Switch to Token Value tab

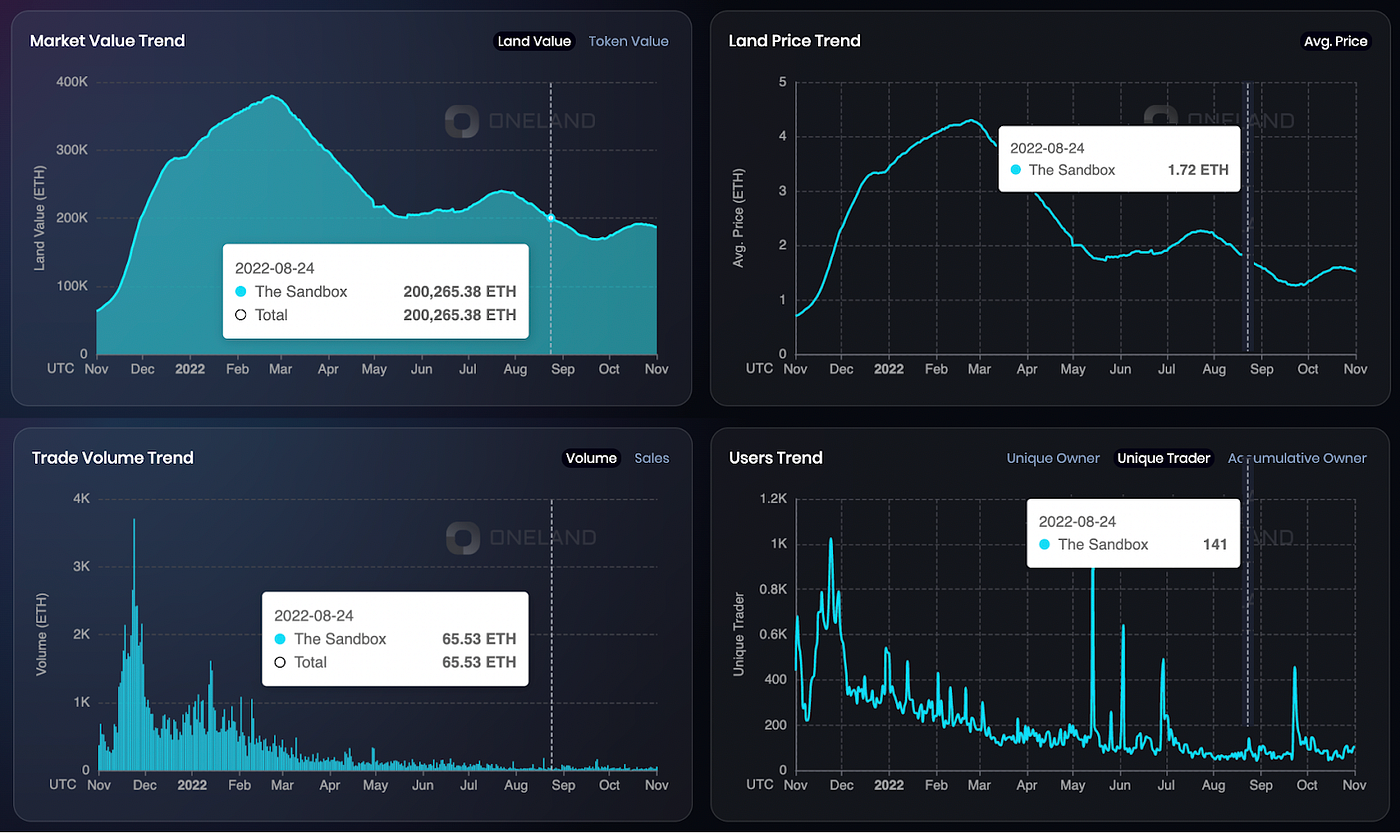point(628,41)
